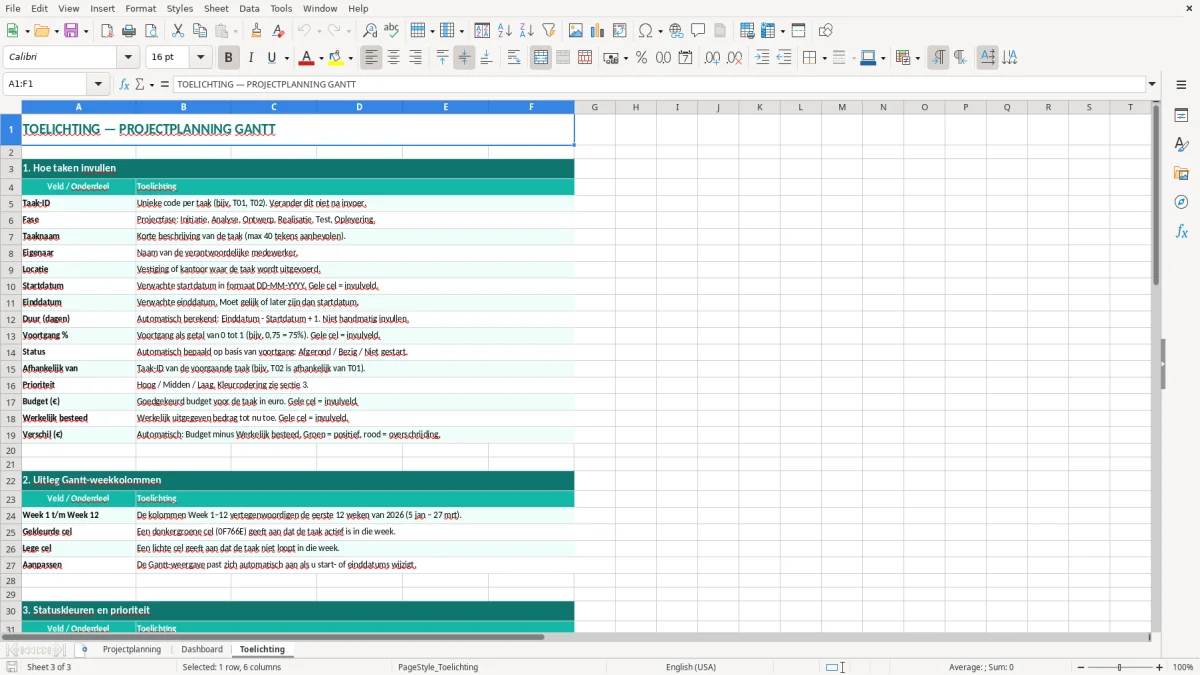Center text horizontally
Image resolution: width=1200 pixels, height=675 pixels.
[394, 58]
